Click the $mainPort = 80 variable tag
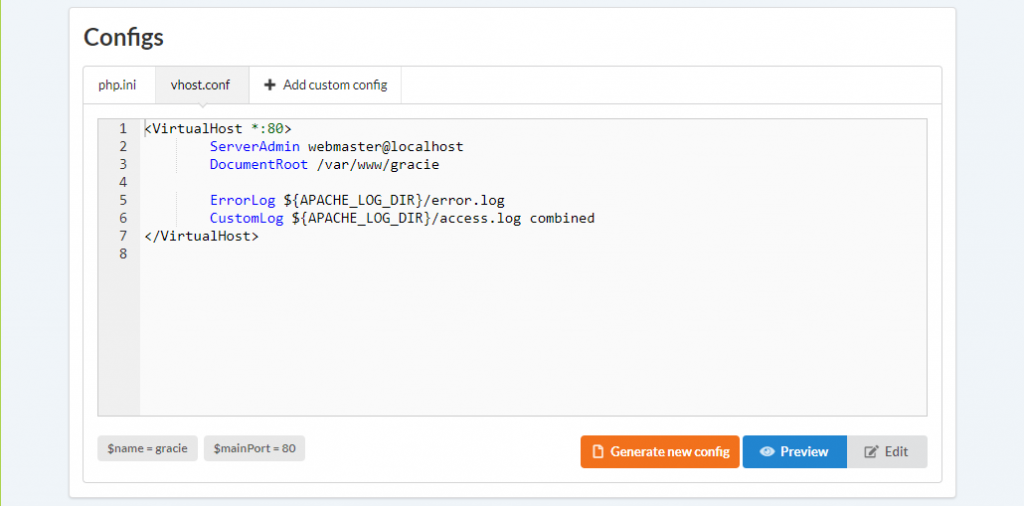1024x506 pixels. pyautogui.click(x=254, y=449)
